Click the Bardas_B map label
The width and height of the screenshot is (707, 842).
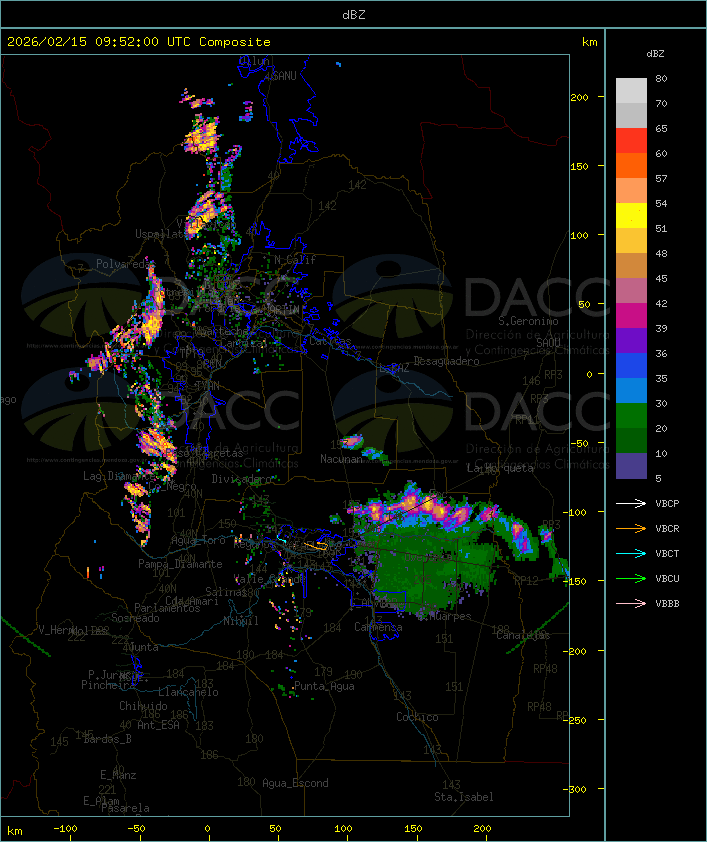pyautogui.click(x=108, y=739)
